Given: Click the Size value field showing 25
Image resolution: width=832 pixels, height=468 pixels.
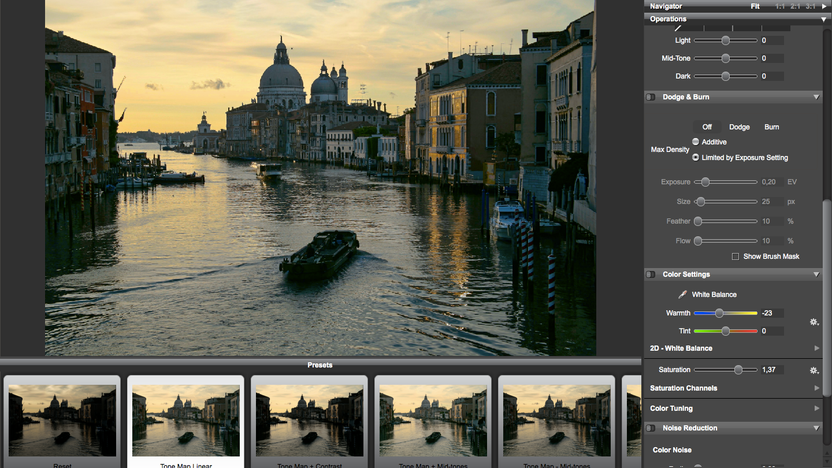Looking at the screenshot, I should point(772,202).
